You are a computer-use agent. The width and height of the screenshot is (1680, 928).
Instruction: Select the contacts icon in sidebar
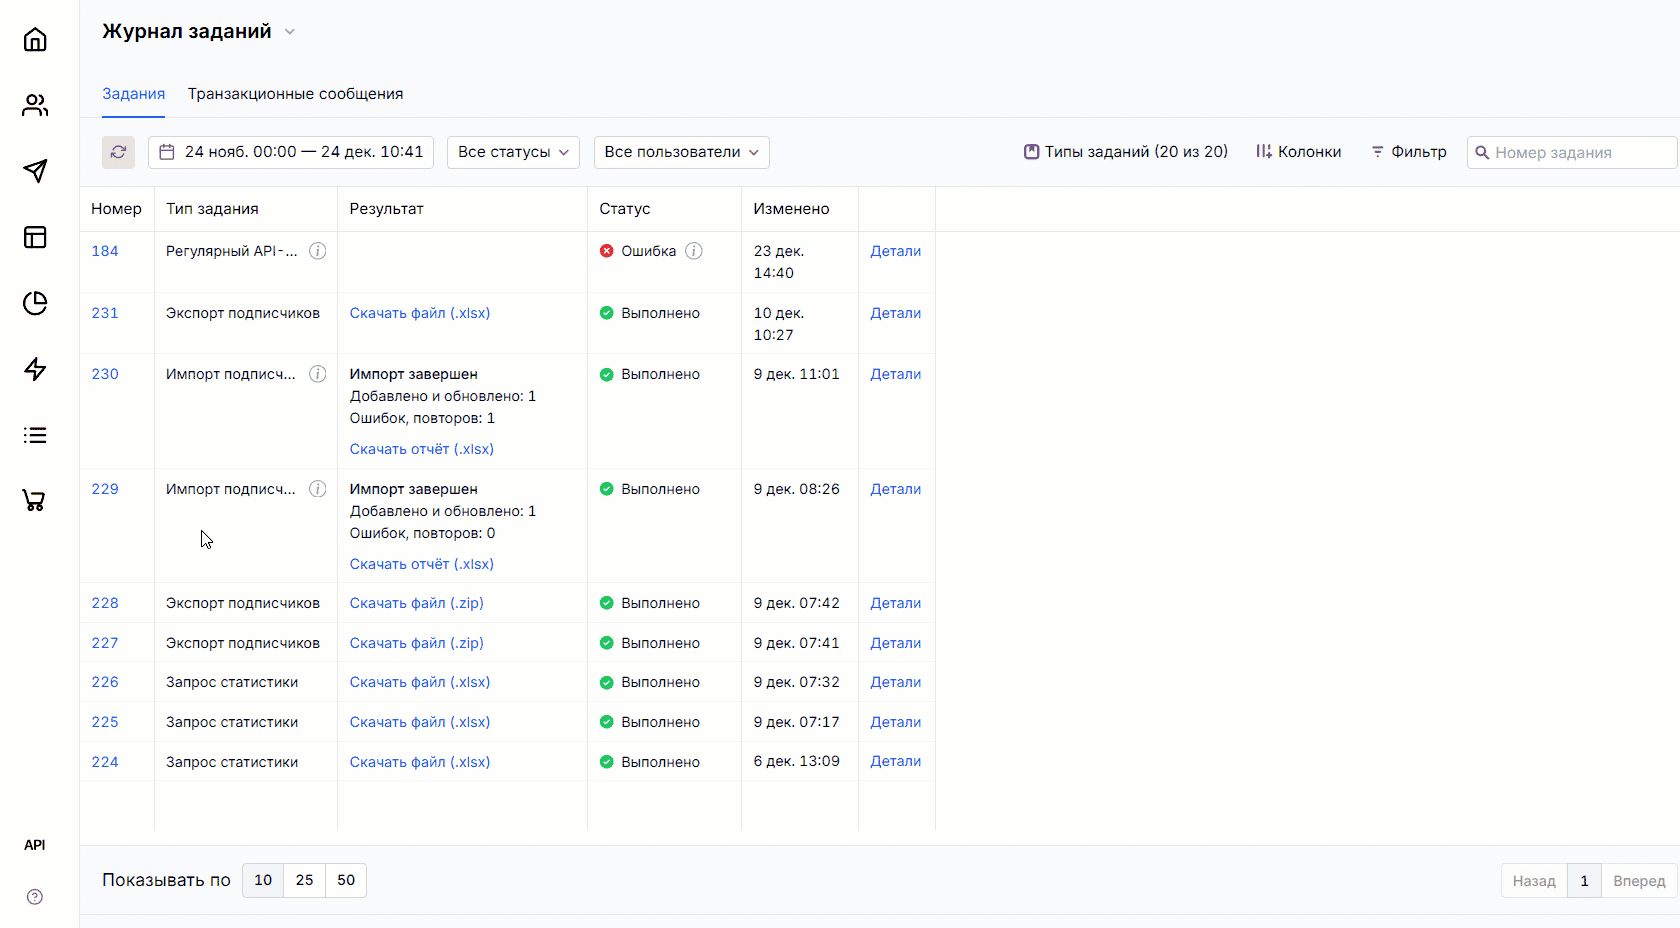tap(35, 105)
